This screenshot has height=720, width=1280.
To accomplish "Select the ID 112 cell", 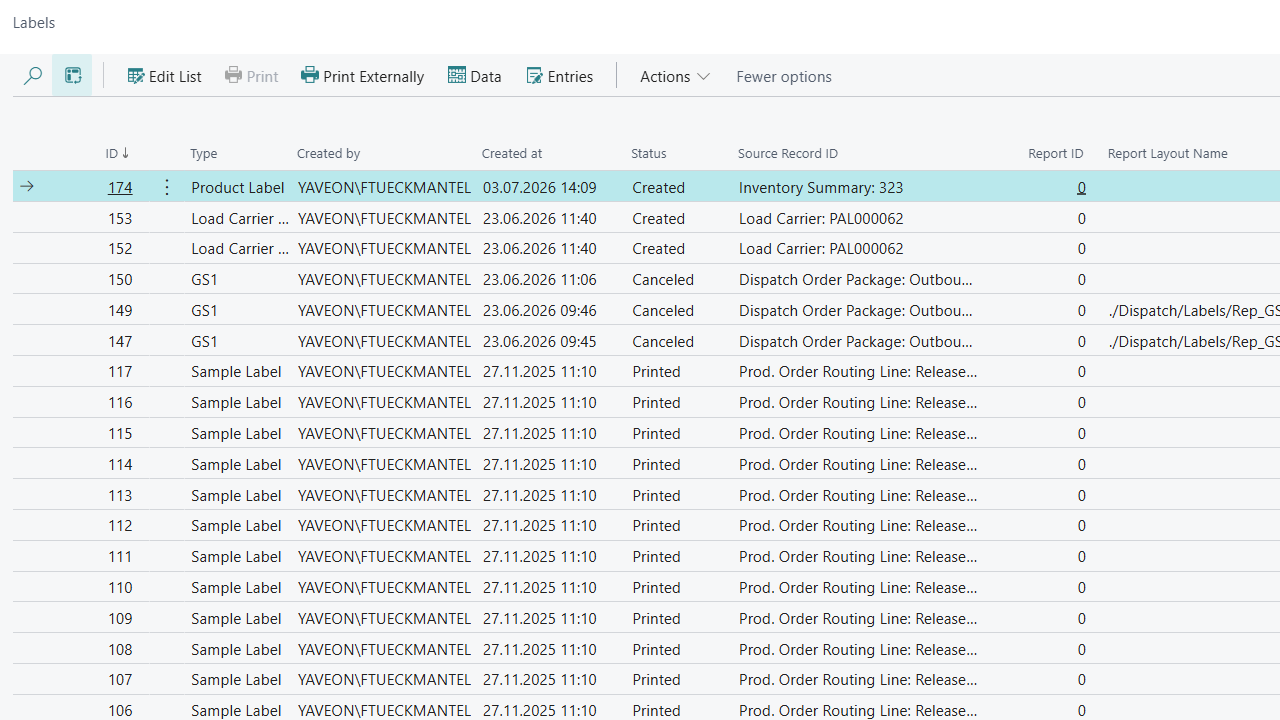I will (120, 525).
